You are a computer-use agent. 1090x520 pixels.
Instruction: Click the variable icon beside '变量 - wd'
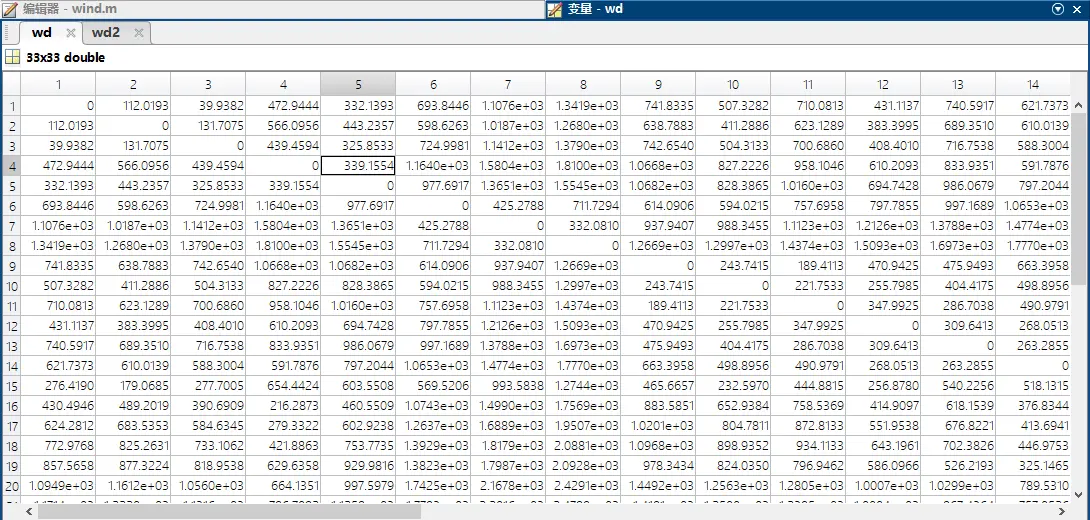click(554, 9)
